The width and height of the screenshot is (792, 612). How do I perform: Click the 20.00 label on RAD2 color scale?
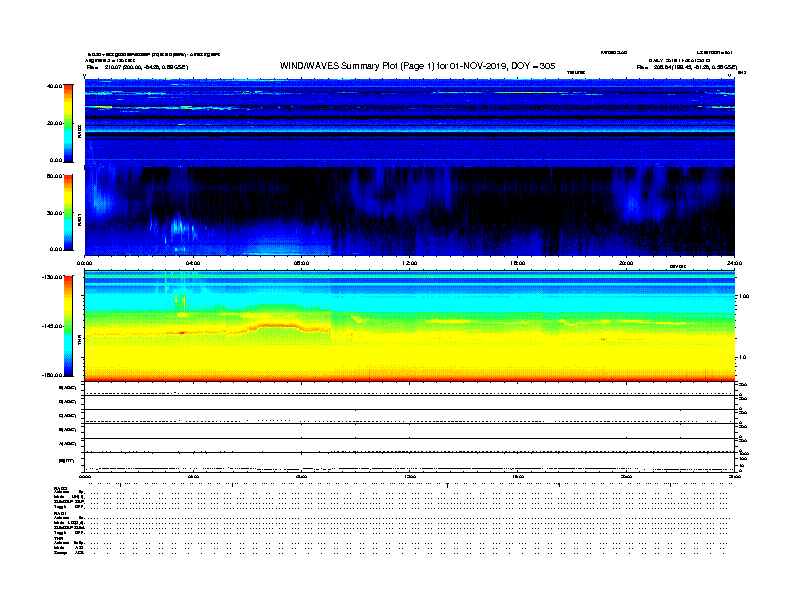coord(54,123)
